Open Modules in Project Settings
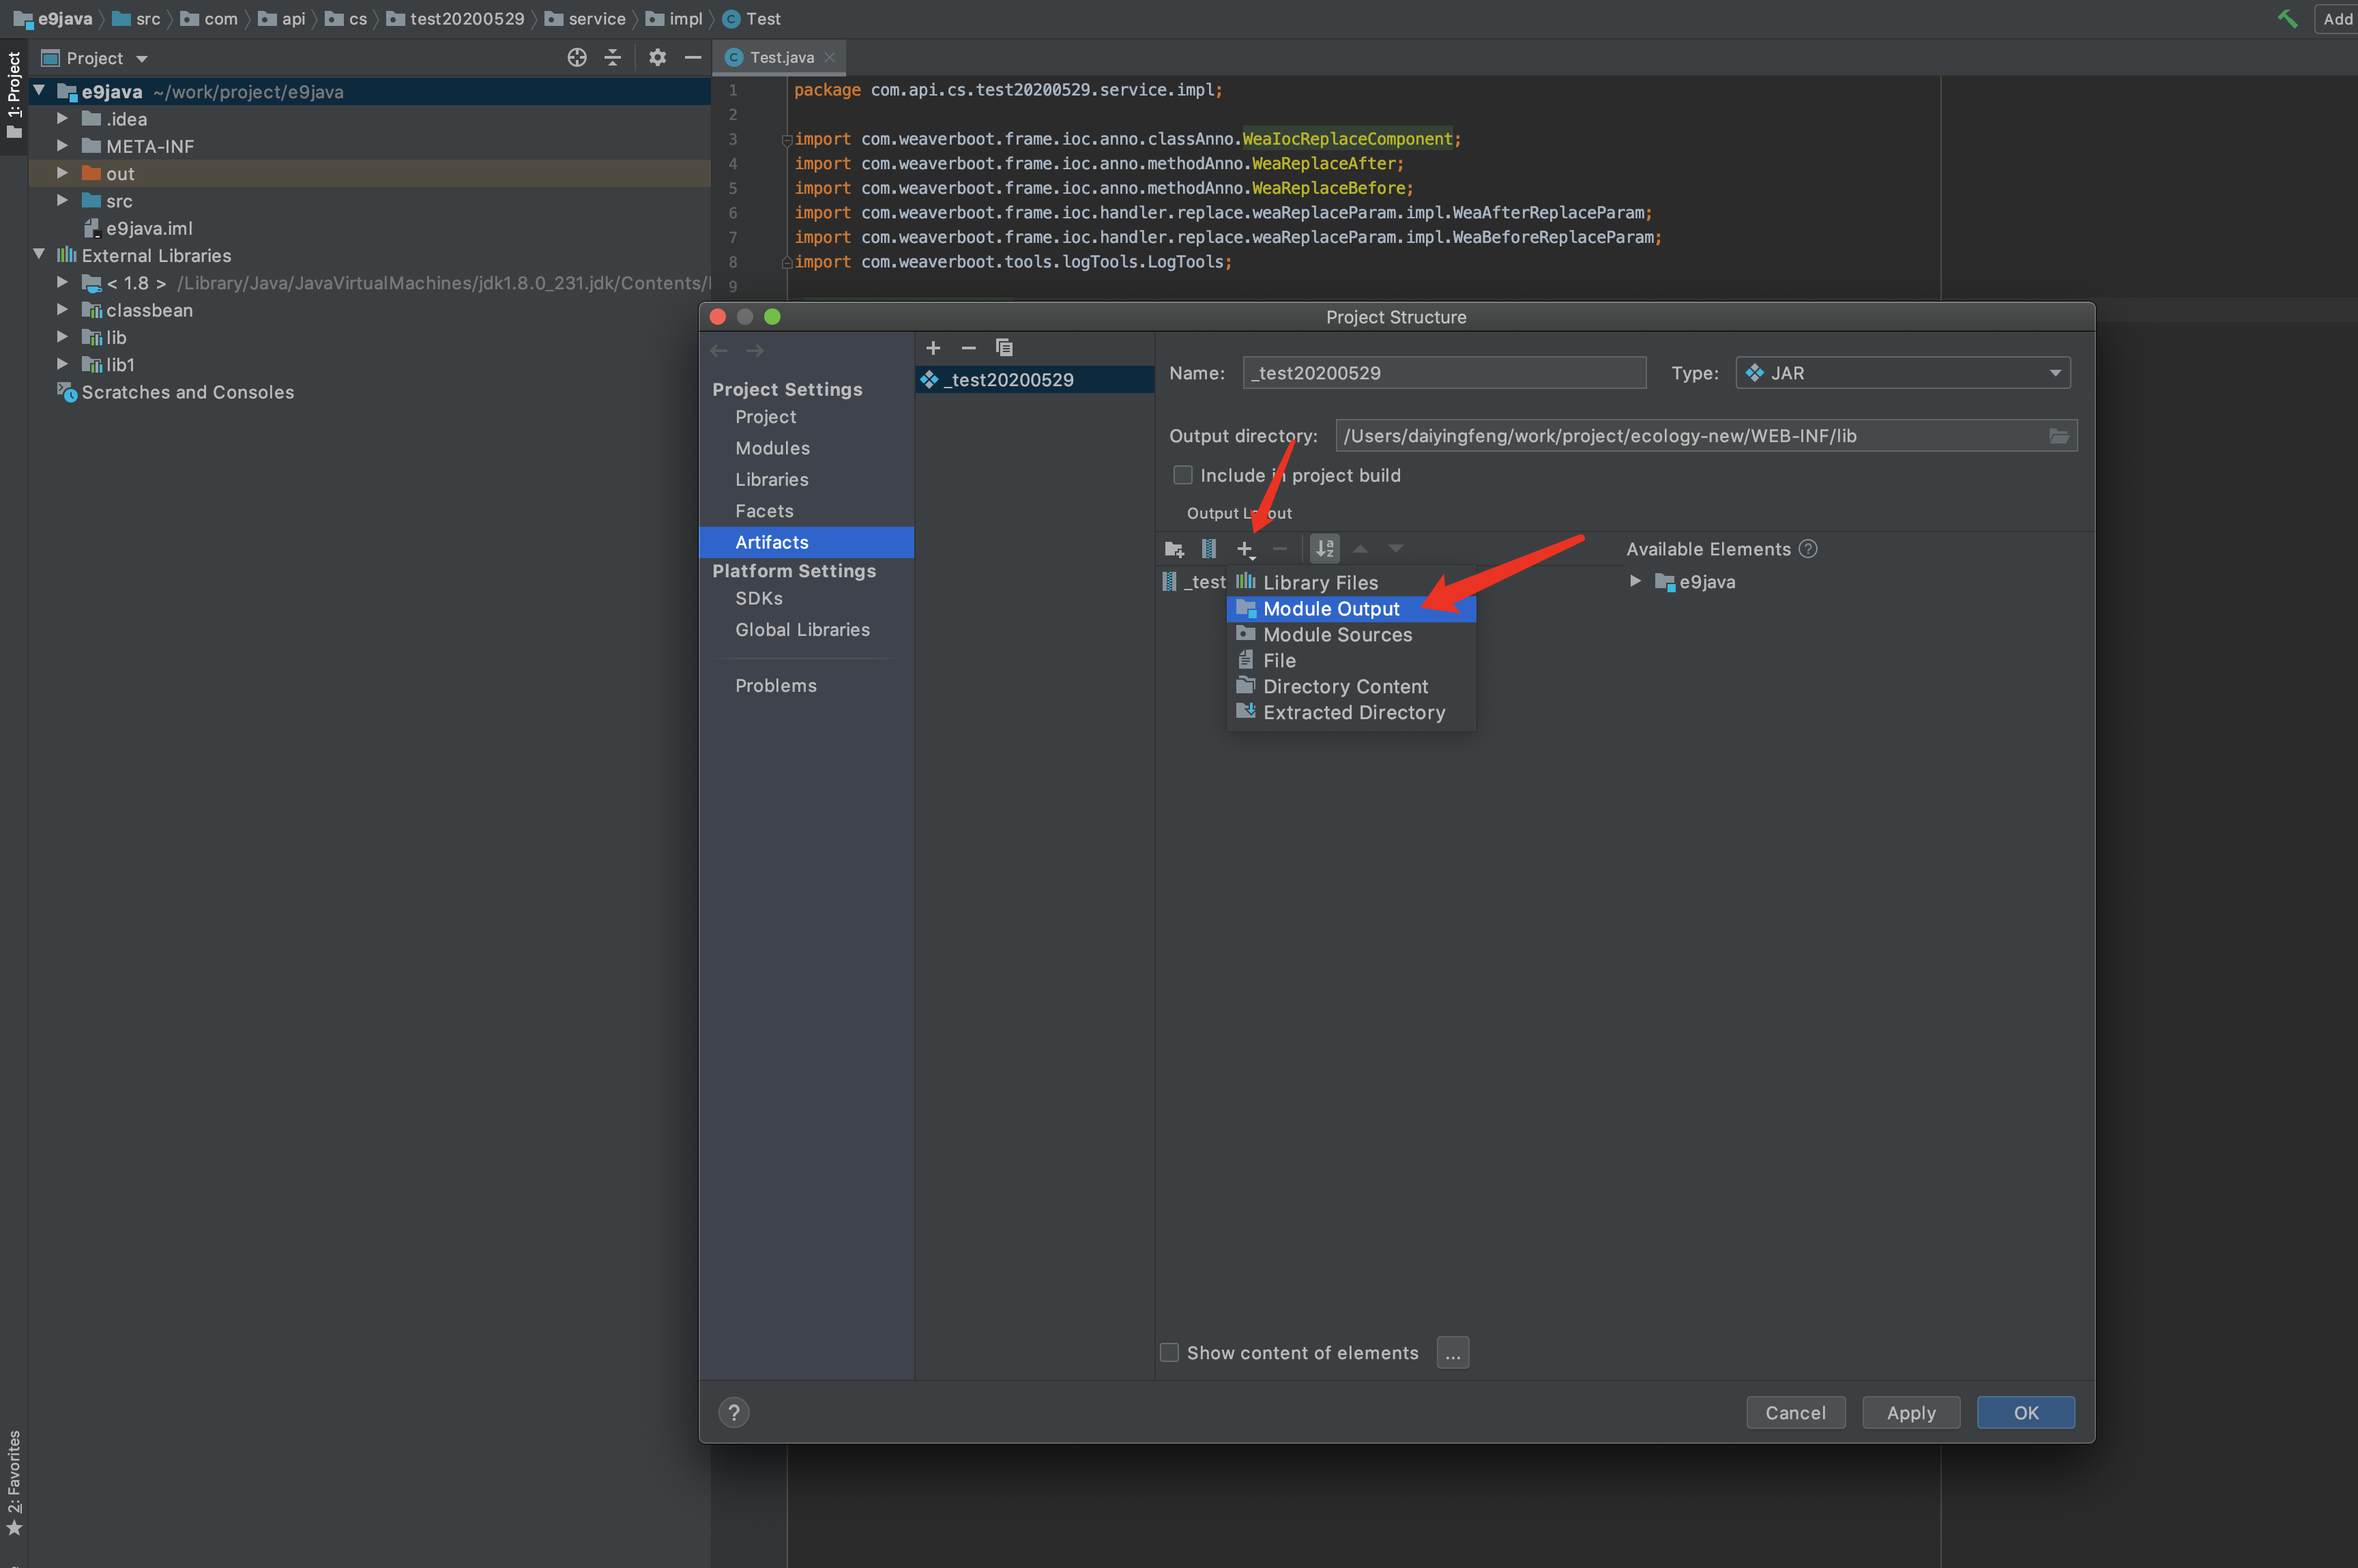Viewport: 2358px width, 1568px height. click(x=772, y=448)
